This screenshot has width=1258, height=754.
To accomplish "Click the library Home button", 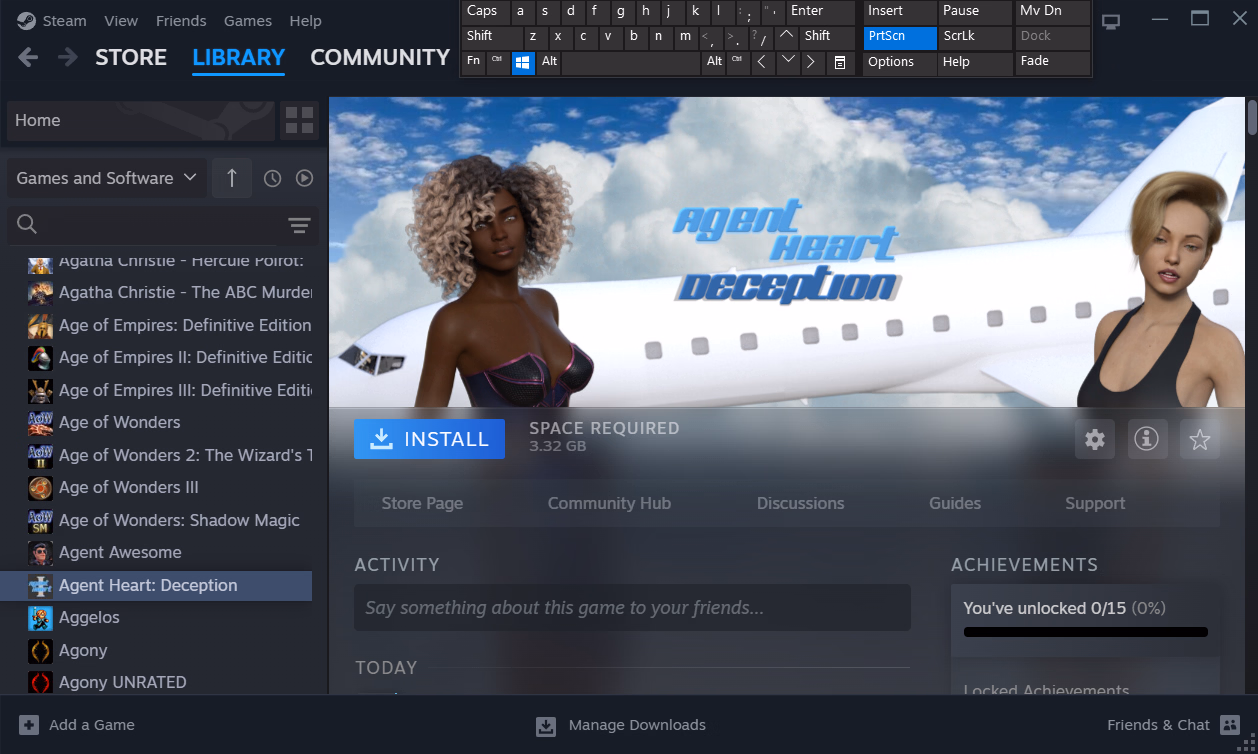I will (x=140, y=120).
